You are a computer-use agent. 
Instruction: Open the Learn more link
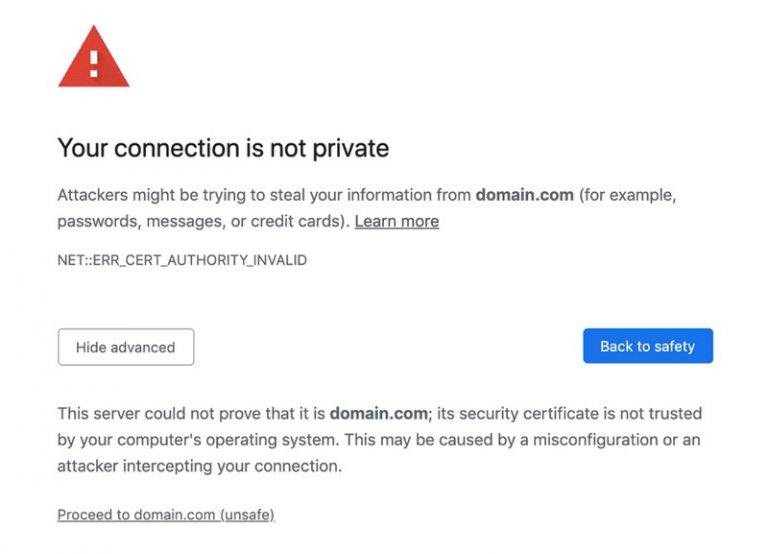click(396, 221)
